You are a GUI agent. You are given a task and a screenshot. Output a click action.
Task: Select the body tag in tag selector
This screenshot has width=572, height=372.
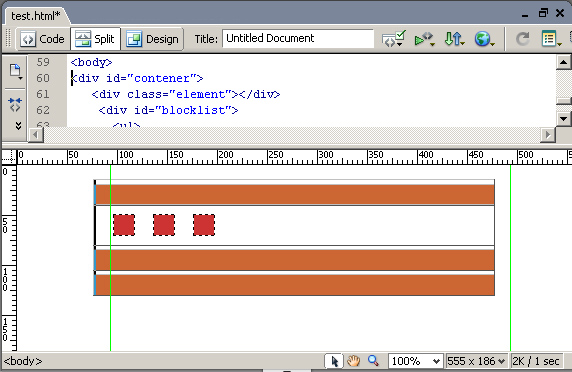(23, 361)
